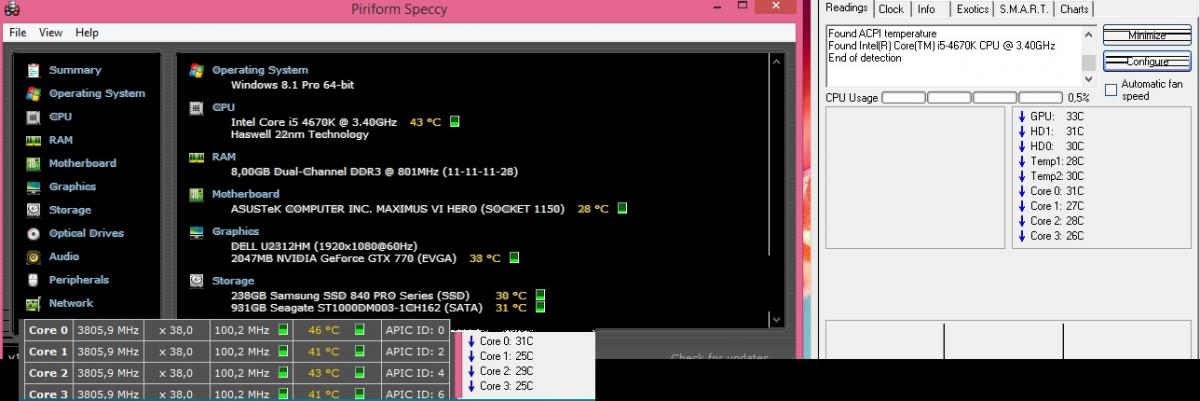Click the drive icon beside Storage heading

(x=197, y=281)
